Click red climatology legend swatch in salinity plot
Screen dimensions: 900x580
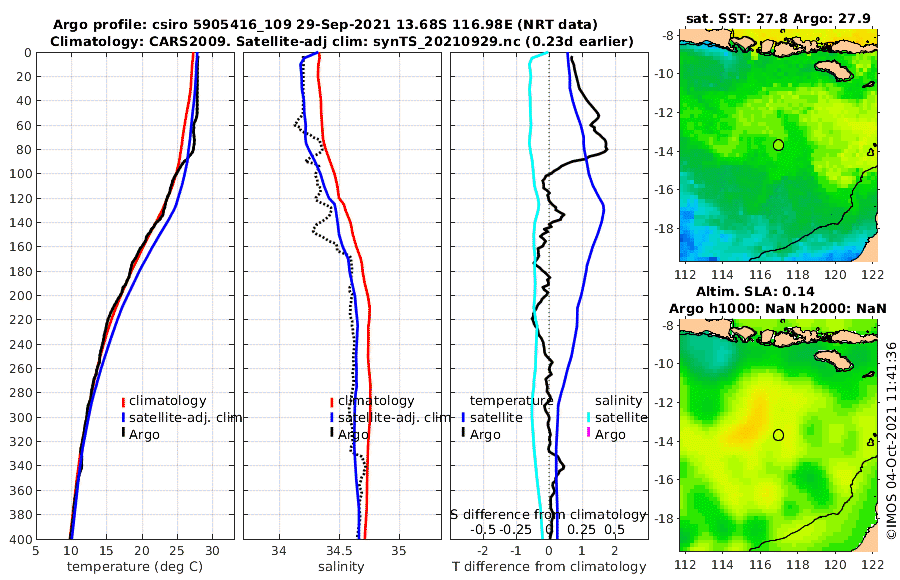(x=332, y=401)
